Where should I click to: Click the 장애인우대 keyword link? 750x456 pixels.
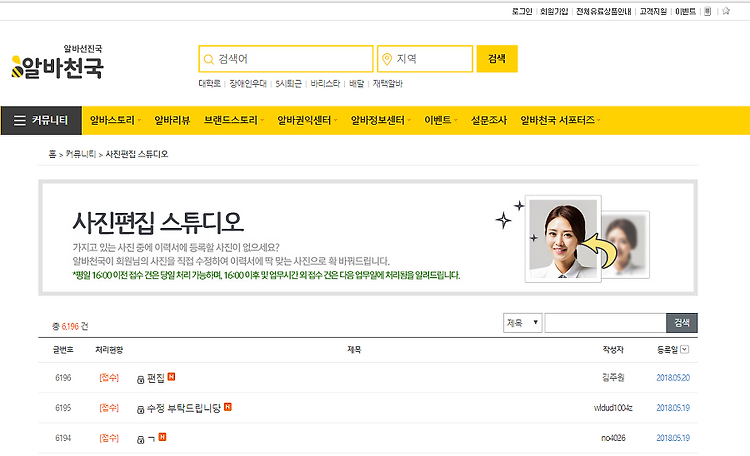point(248,84)
